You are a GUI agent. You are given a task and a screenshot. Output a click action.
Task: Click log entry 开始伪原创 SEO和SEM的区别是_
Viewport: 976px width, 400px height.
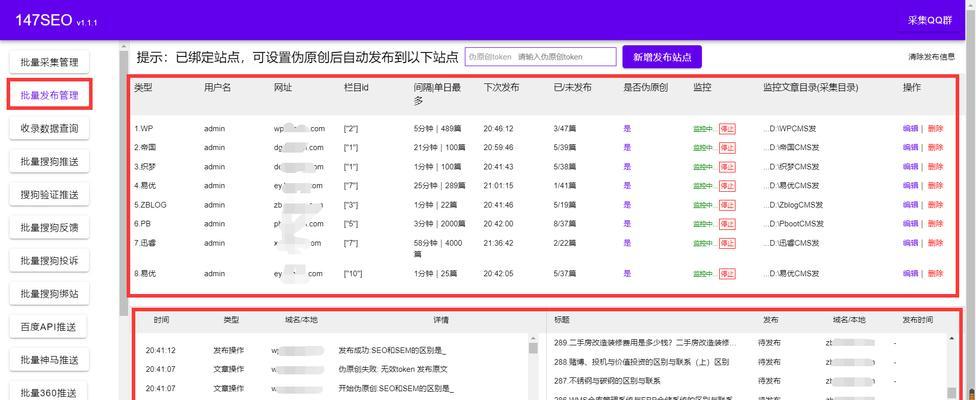396,388
